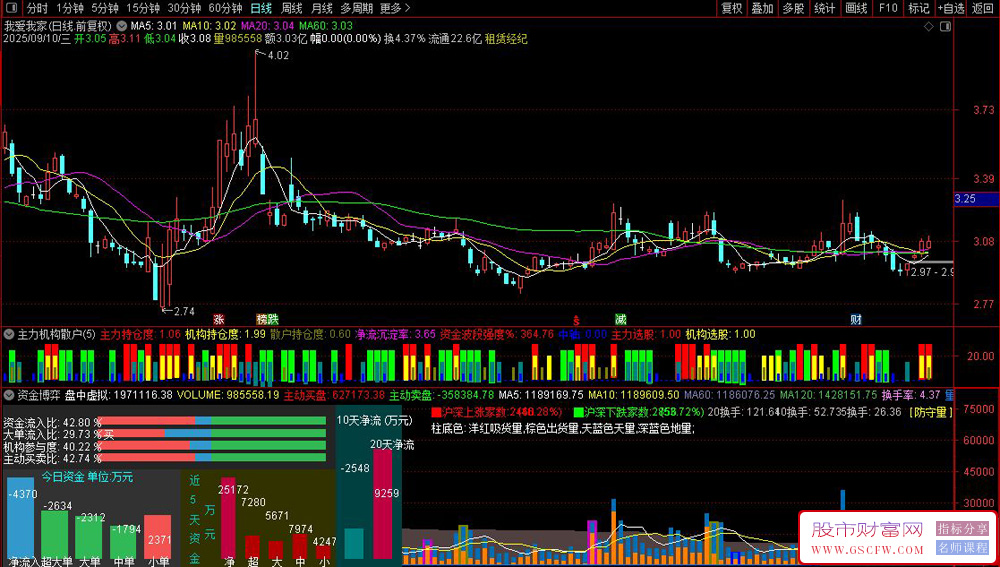The image size is (1000, 567).
Task: Click the 复权 adjustment button
Action: [x=732, y=8]
